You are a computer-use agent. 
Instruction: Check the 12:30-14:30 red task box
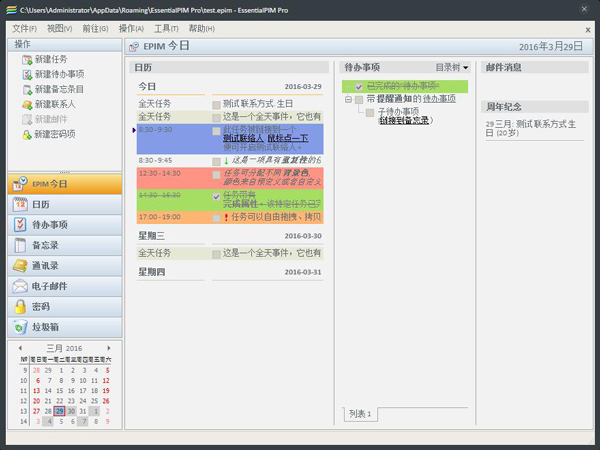[x=216, y=175]
